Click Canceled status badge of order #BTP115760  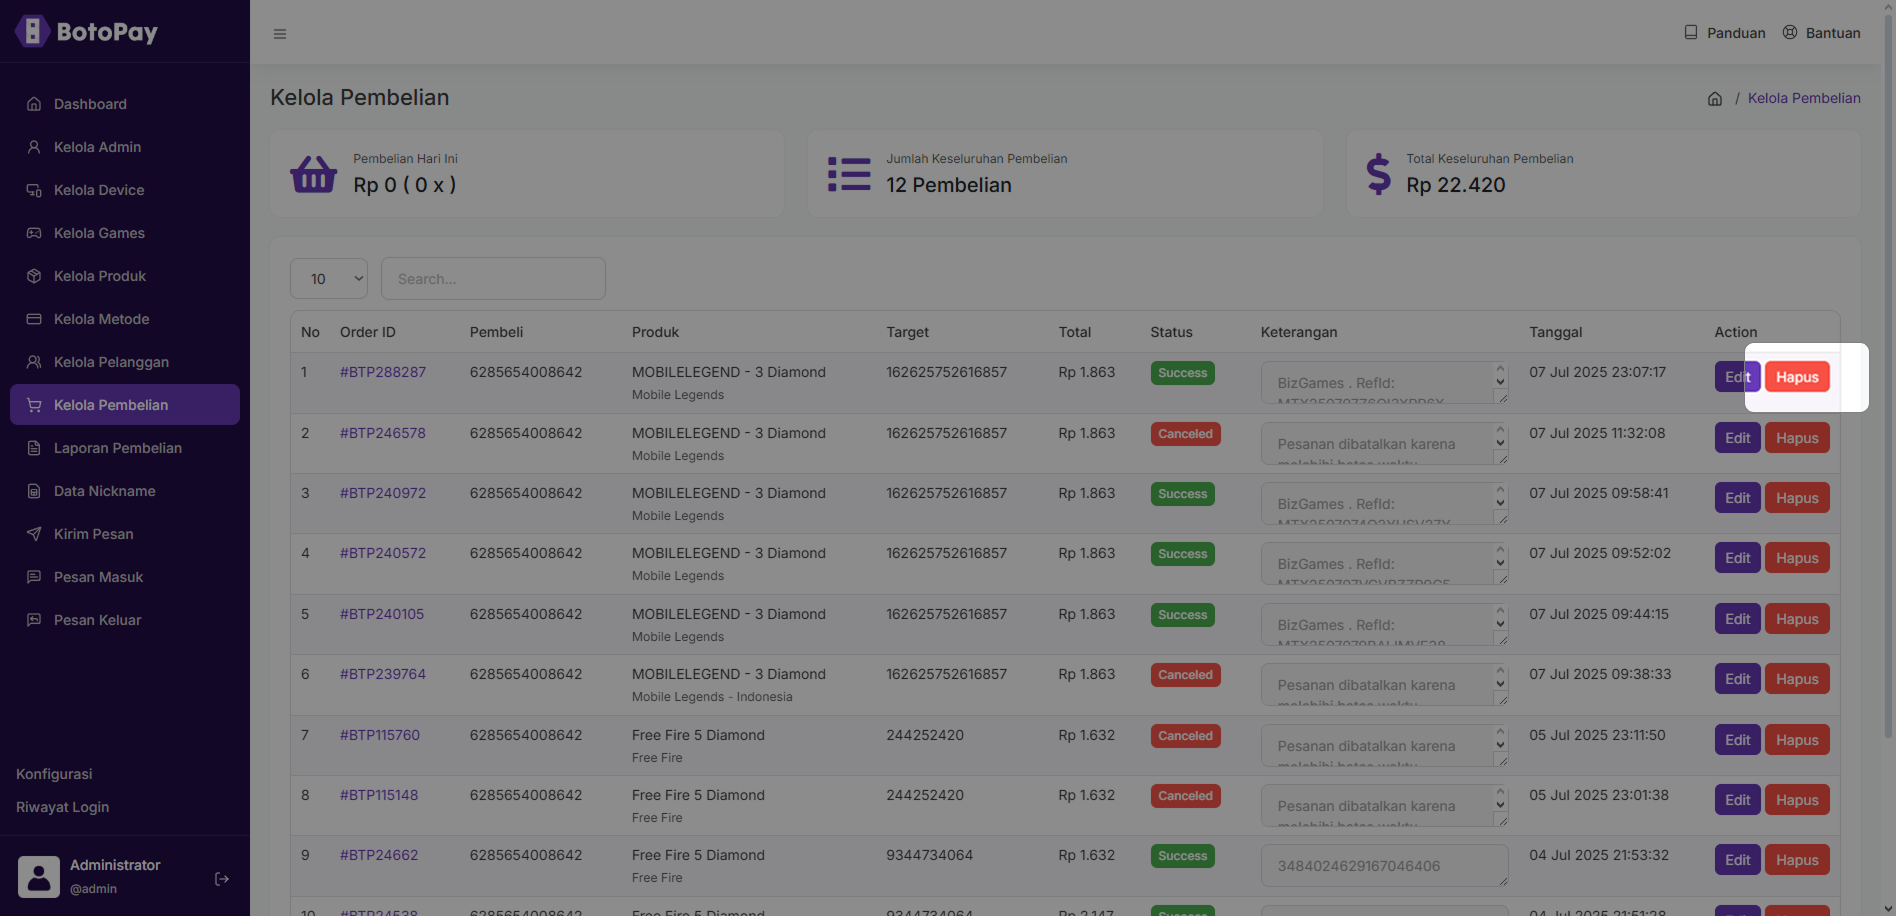point(1186,736)
